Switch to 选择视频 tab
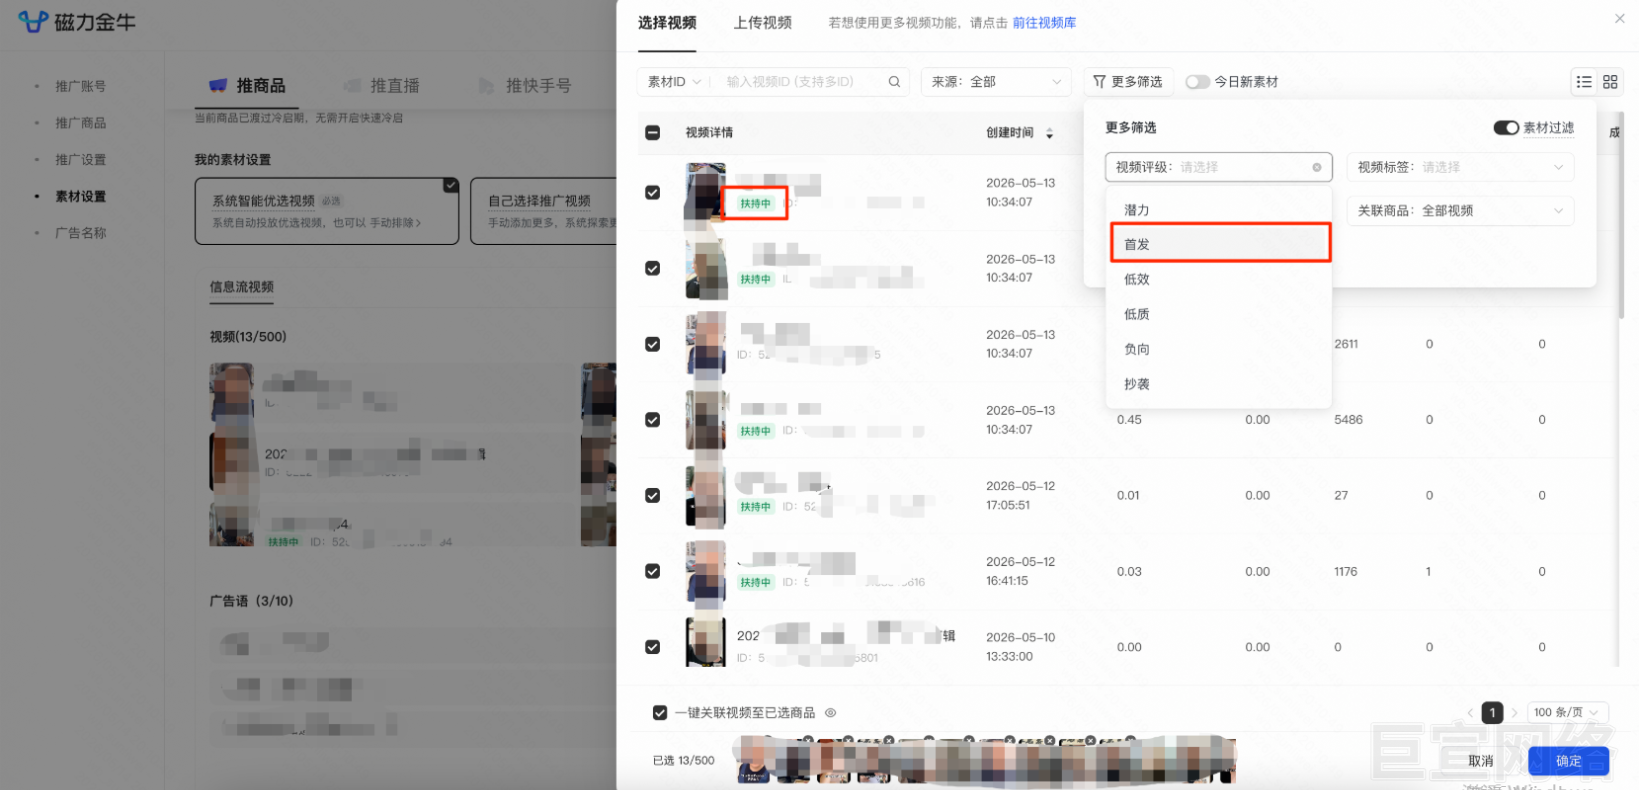Viewport: 1639px width, 790px height. click(x=667, y=23)
